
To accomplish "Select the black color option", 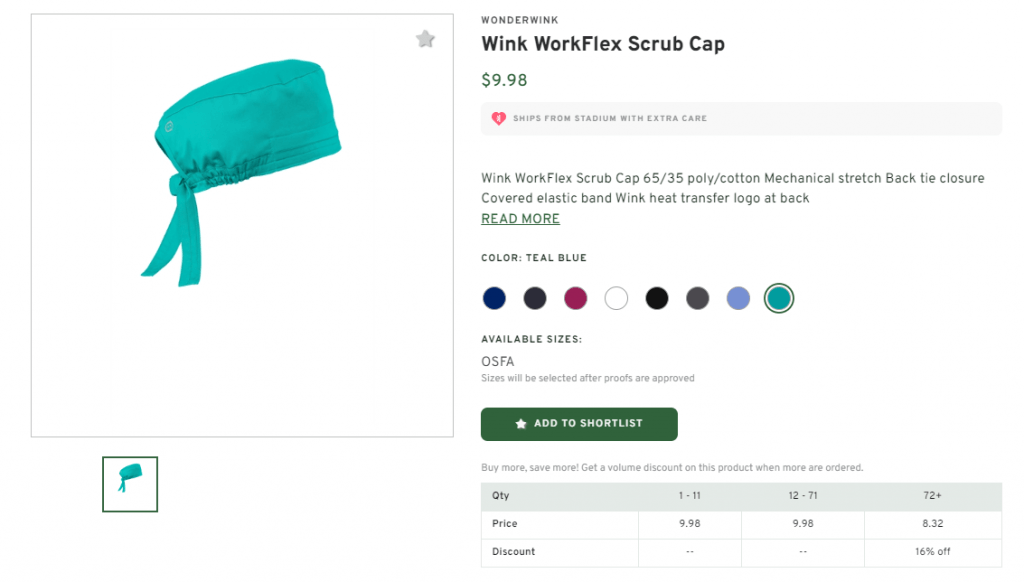I will pyautogui.click(x=657, y=297).
